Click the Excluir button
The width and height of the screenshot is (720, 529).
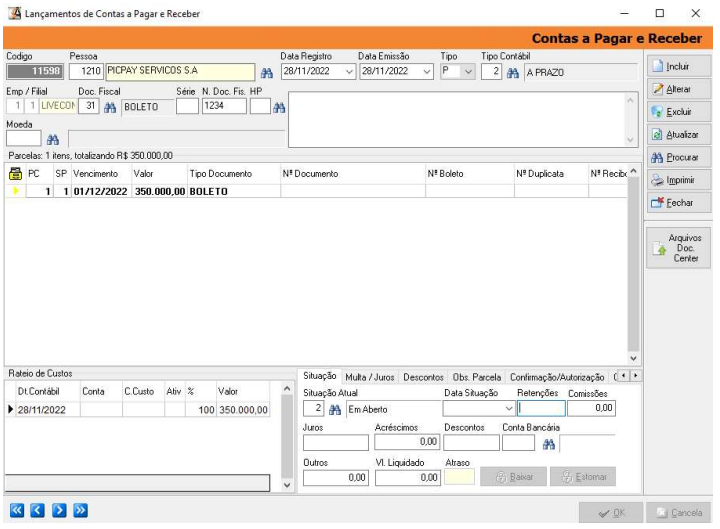[x=679, y=112]
